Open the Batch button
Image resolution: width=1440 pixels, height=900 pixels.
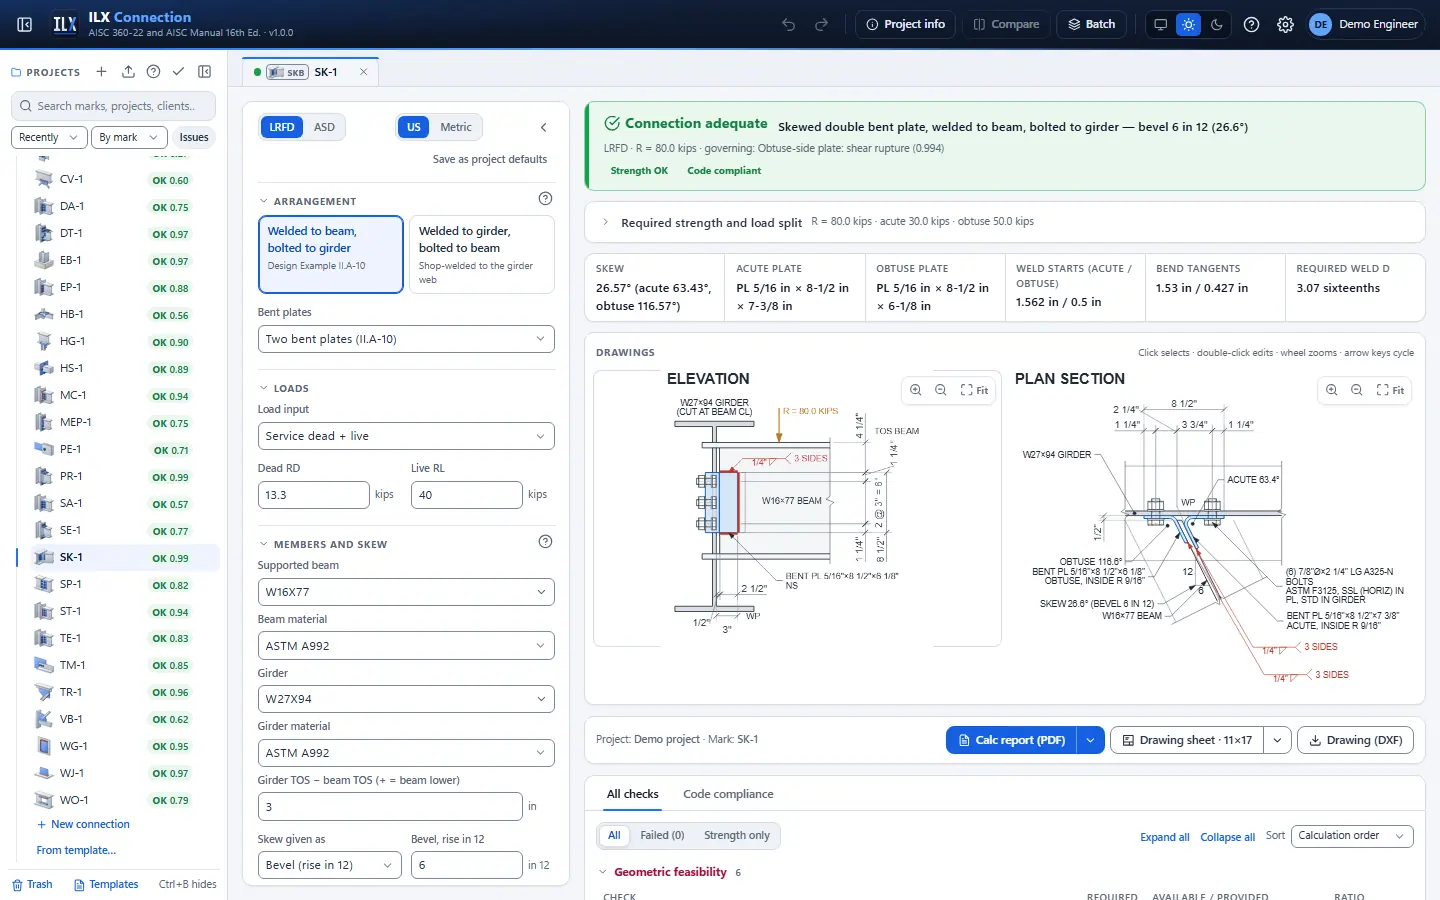coord(1092,24)
